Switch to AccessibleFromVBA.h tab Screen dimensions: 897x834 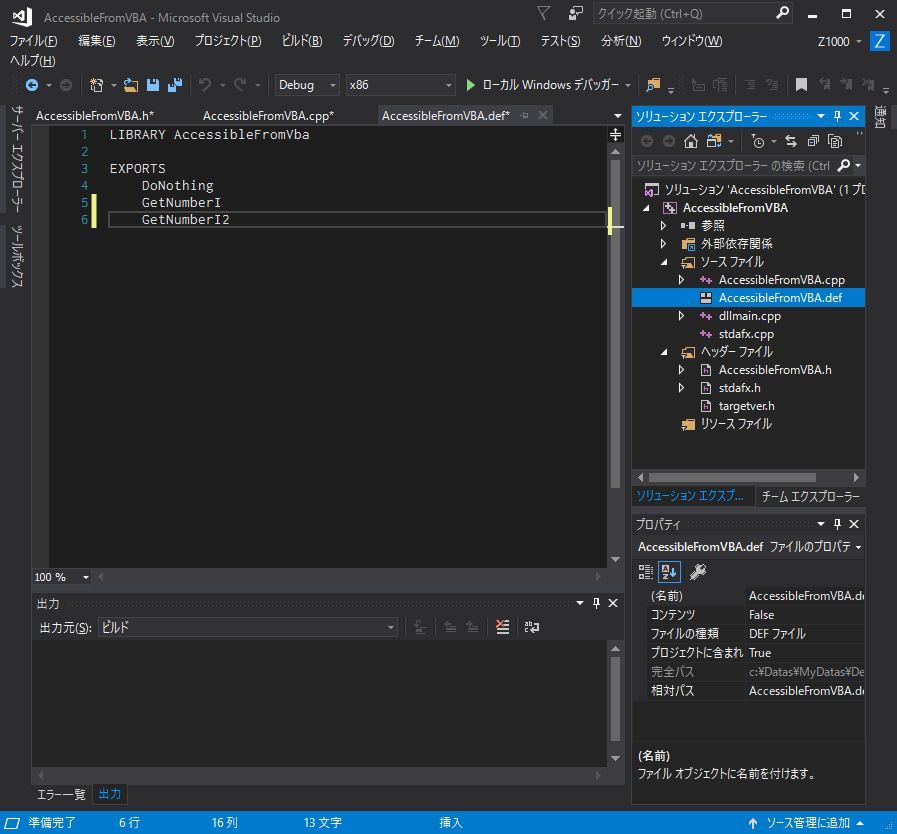(95, 116)
